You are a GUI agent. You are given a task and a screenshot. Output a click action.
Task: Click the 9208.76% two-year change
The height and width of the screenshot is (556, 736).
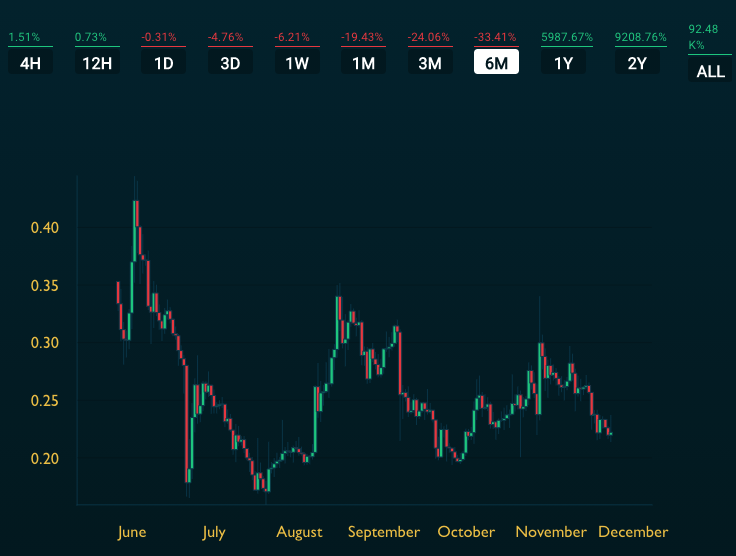(641, 37)
